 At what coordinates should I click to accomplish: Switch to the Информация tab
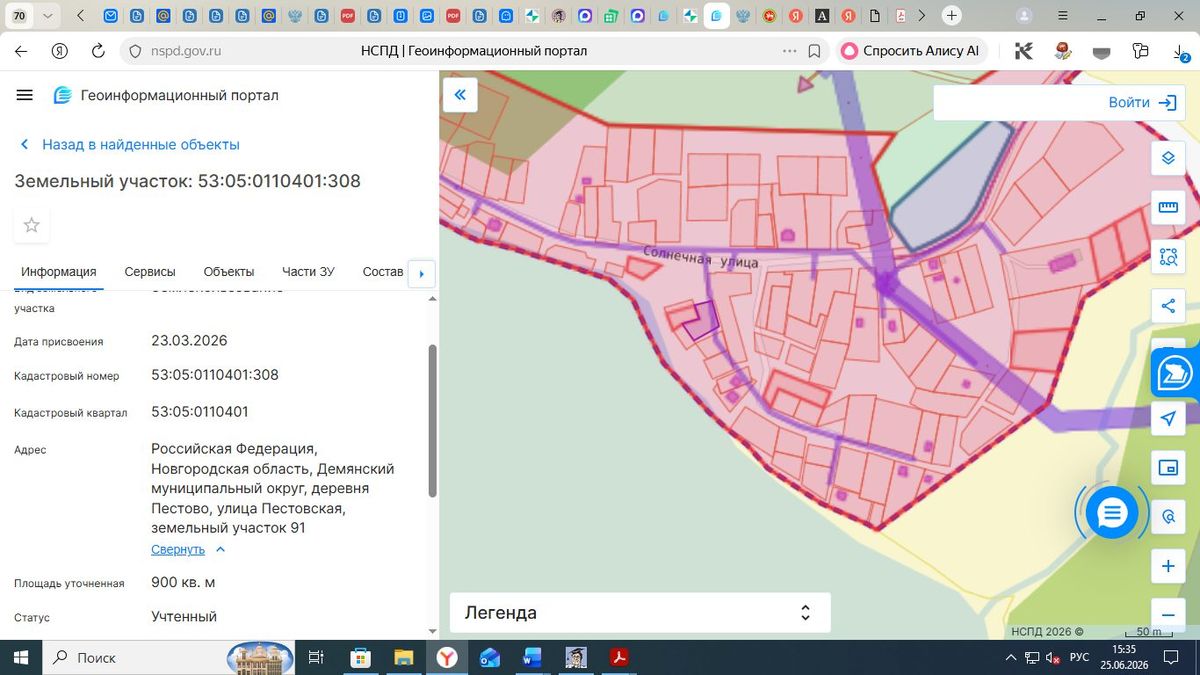tap(59, 272)
